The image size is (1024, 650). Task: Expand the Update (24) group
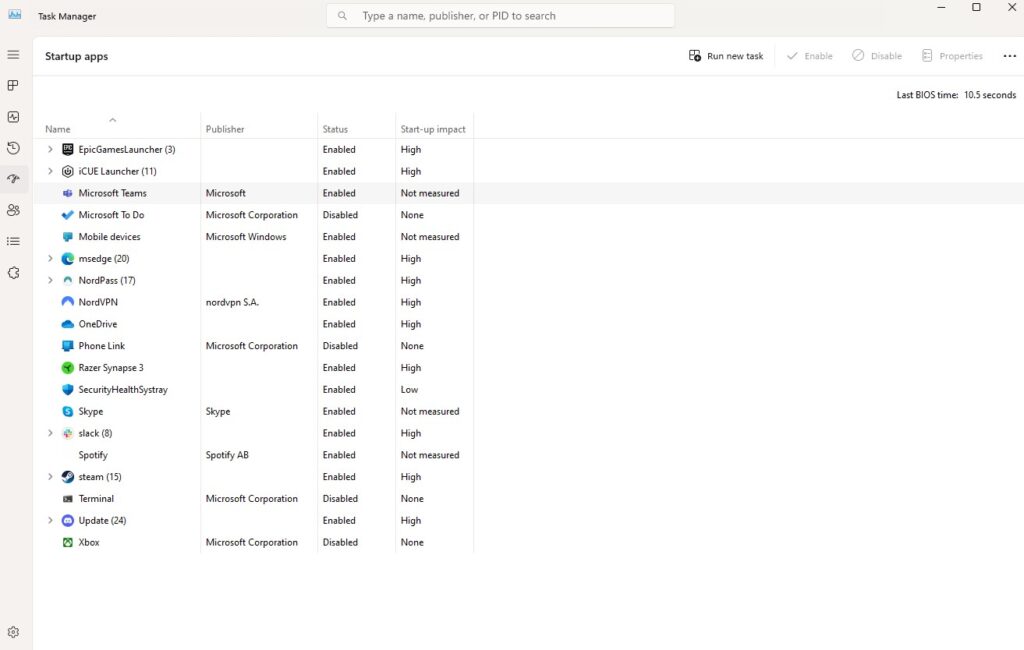[50, 521]
